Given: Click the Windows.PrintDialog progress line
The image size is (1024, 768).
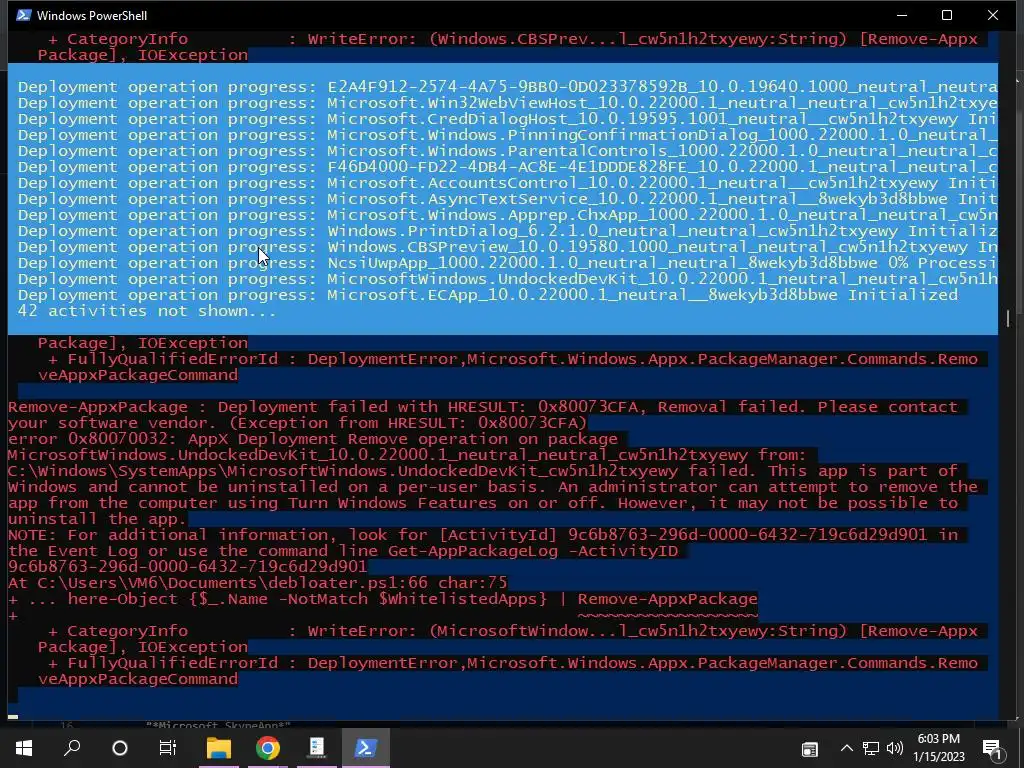Looking at the screenshot, I should pos(507,231).
